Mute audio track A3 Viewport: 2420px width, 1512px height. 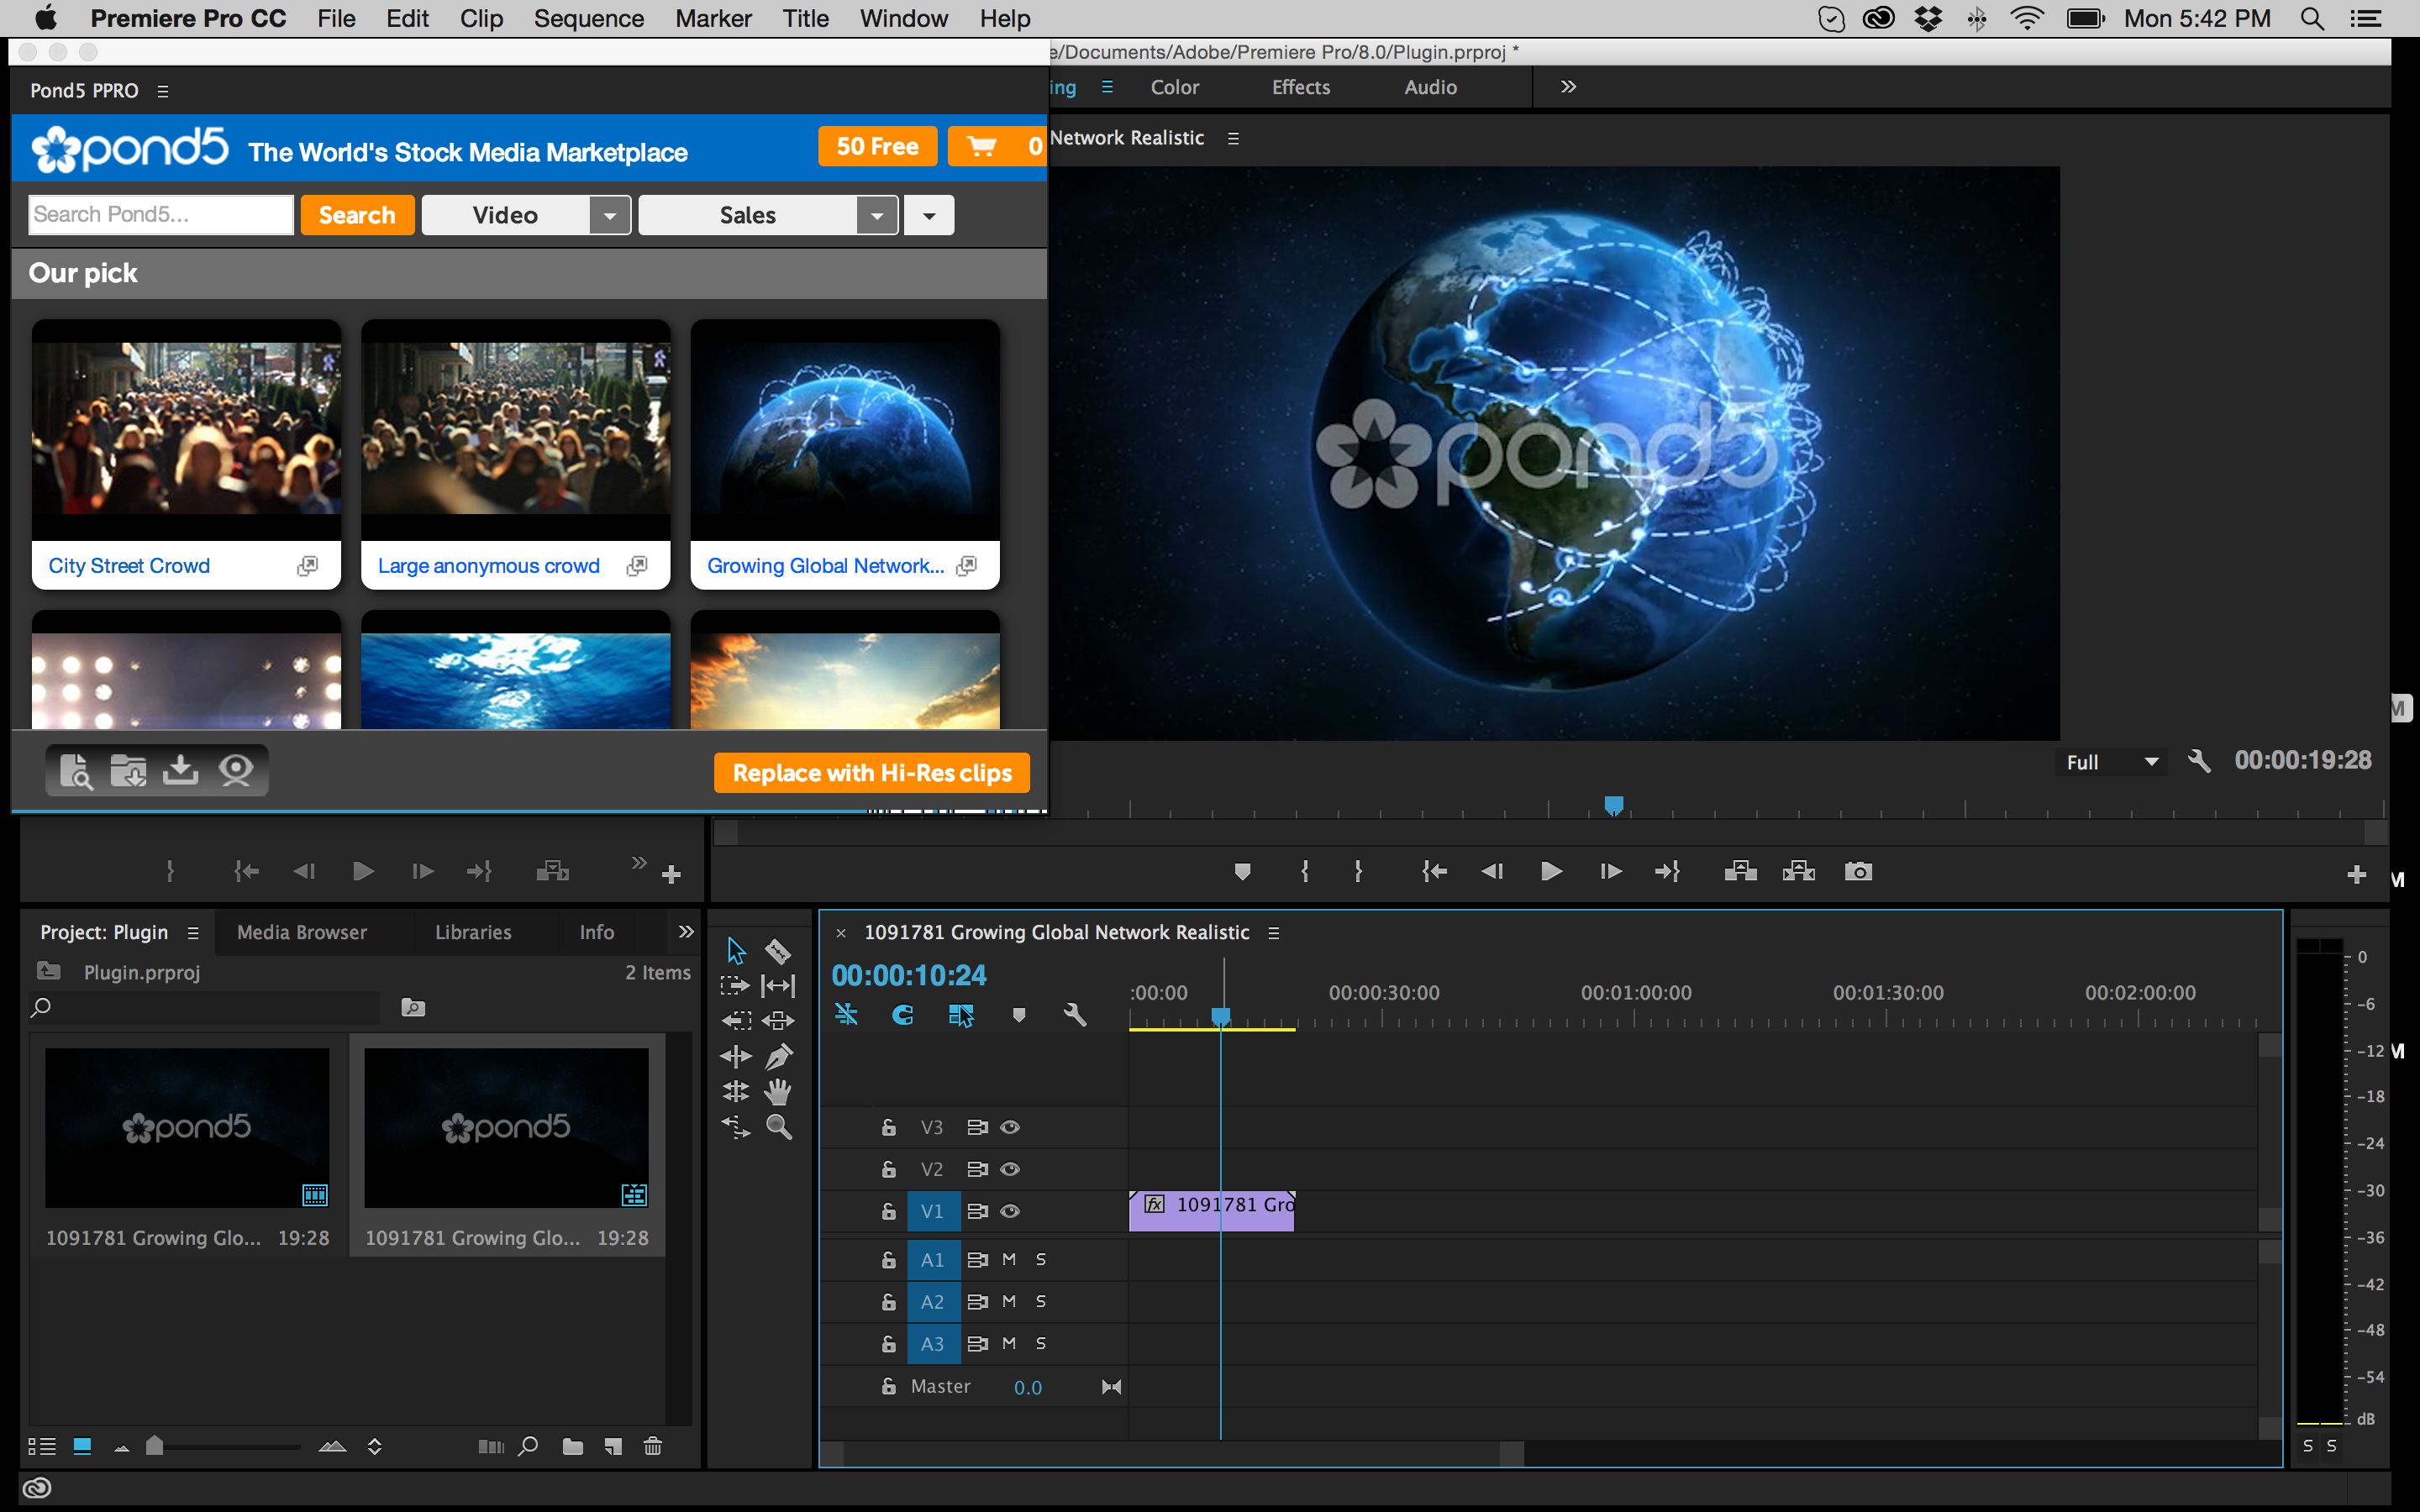coord(1009,1343)
